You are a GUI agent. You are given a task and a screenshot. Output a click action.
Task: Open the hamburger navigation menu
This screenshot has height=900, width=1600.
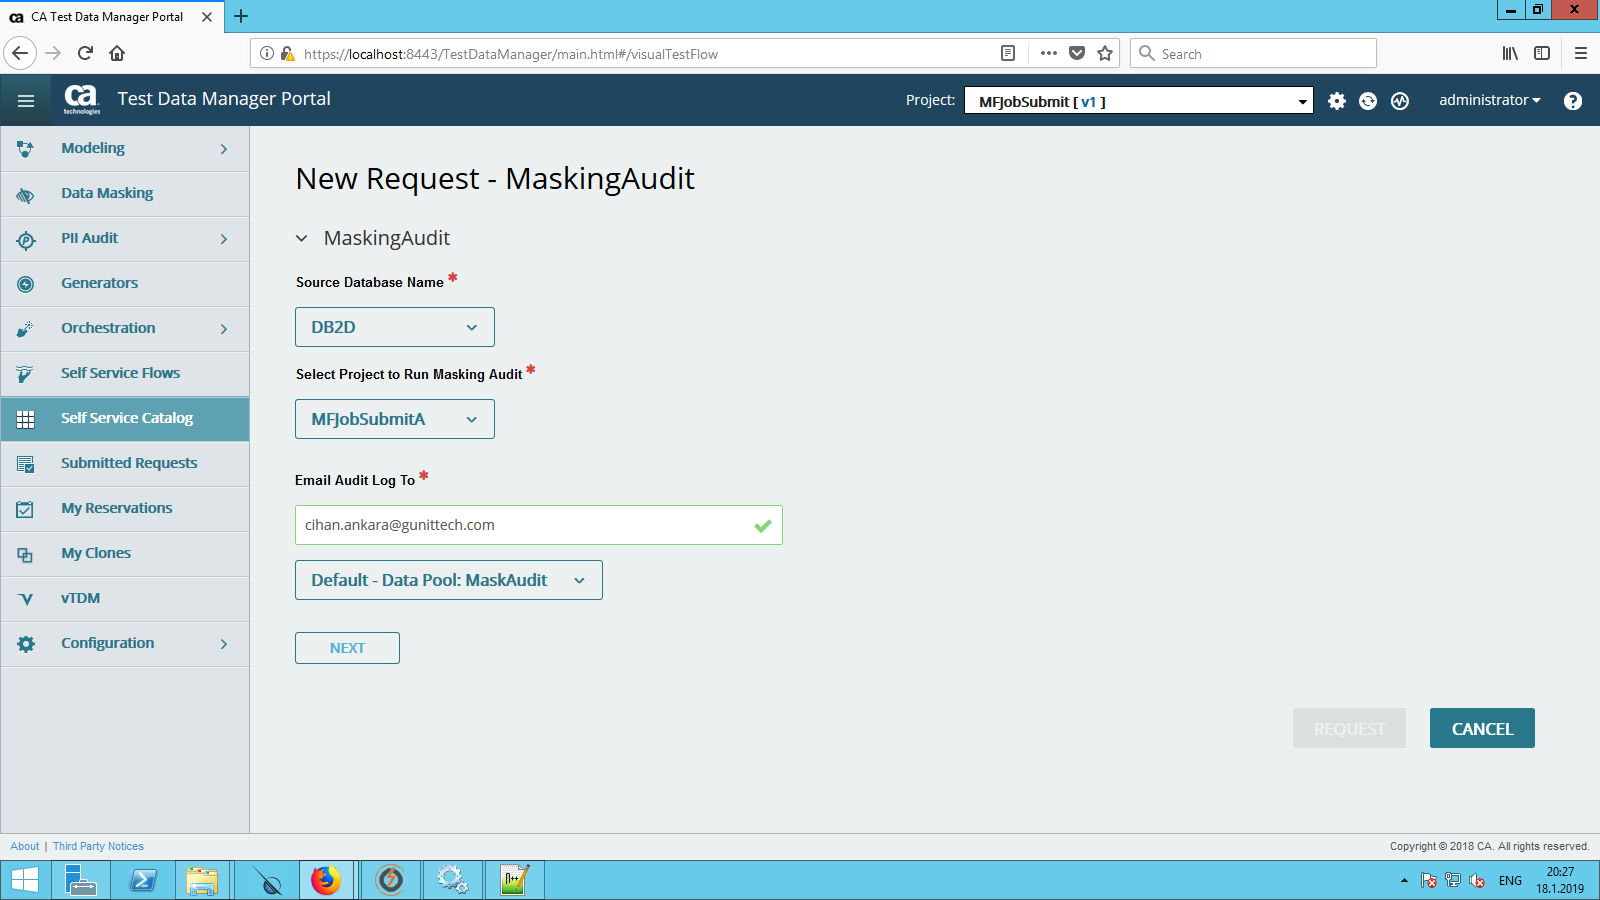(x=26, y=100)
